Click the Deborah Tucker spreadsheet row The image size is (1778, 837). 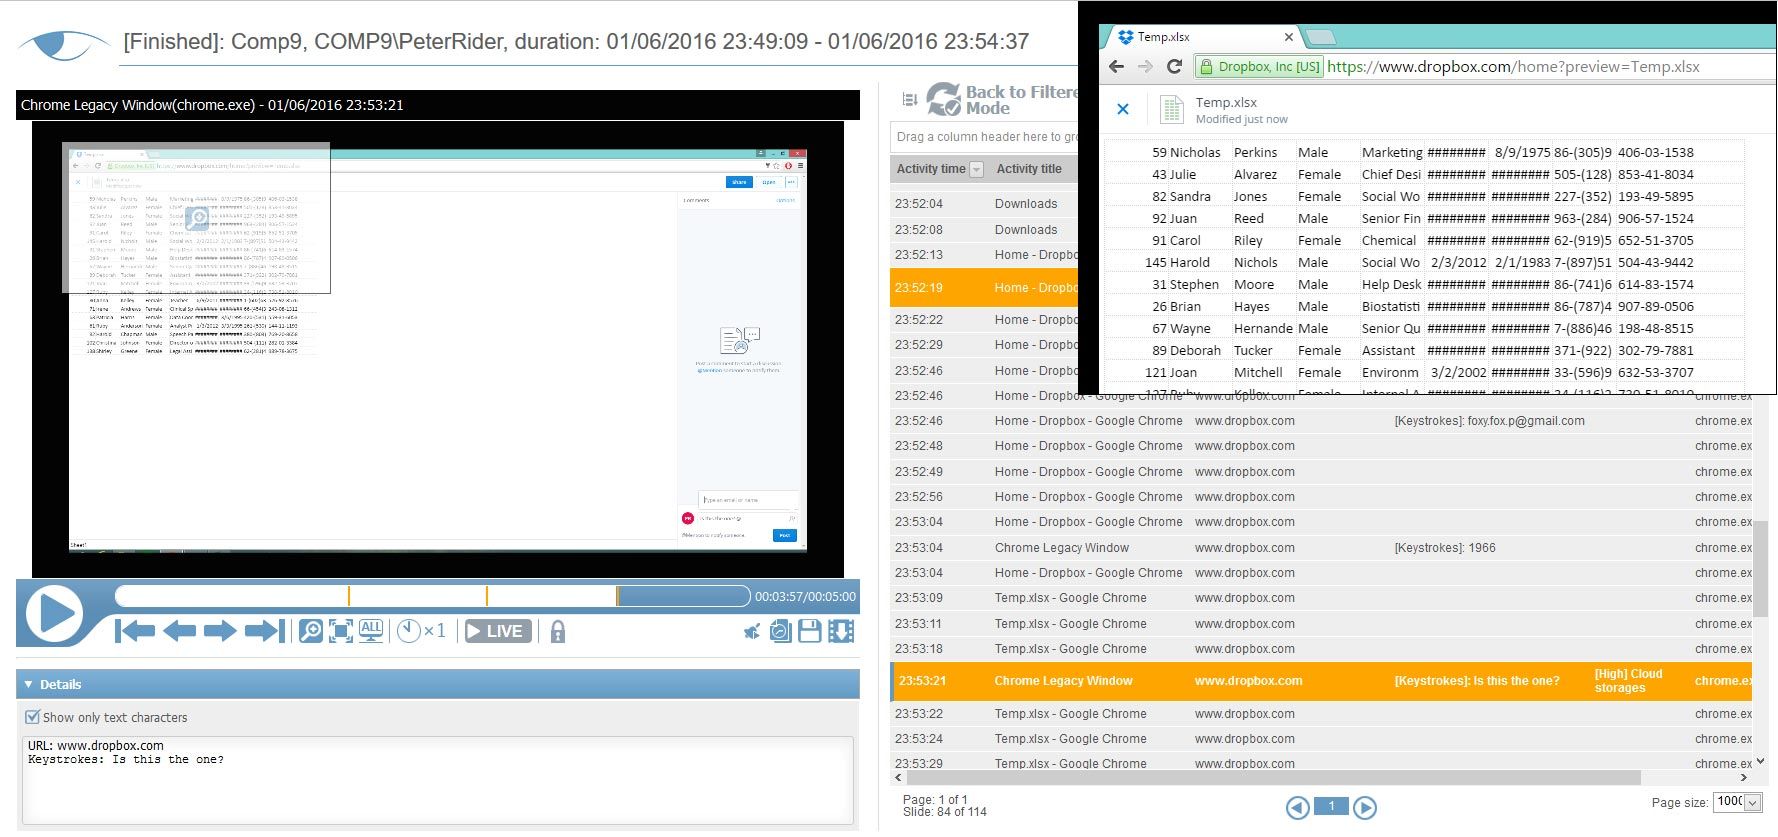tap(1424, 350)
